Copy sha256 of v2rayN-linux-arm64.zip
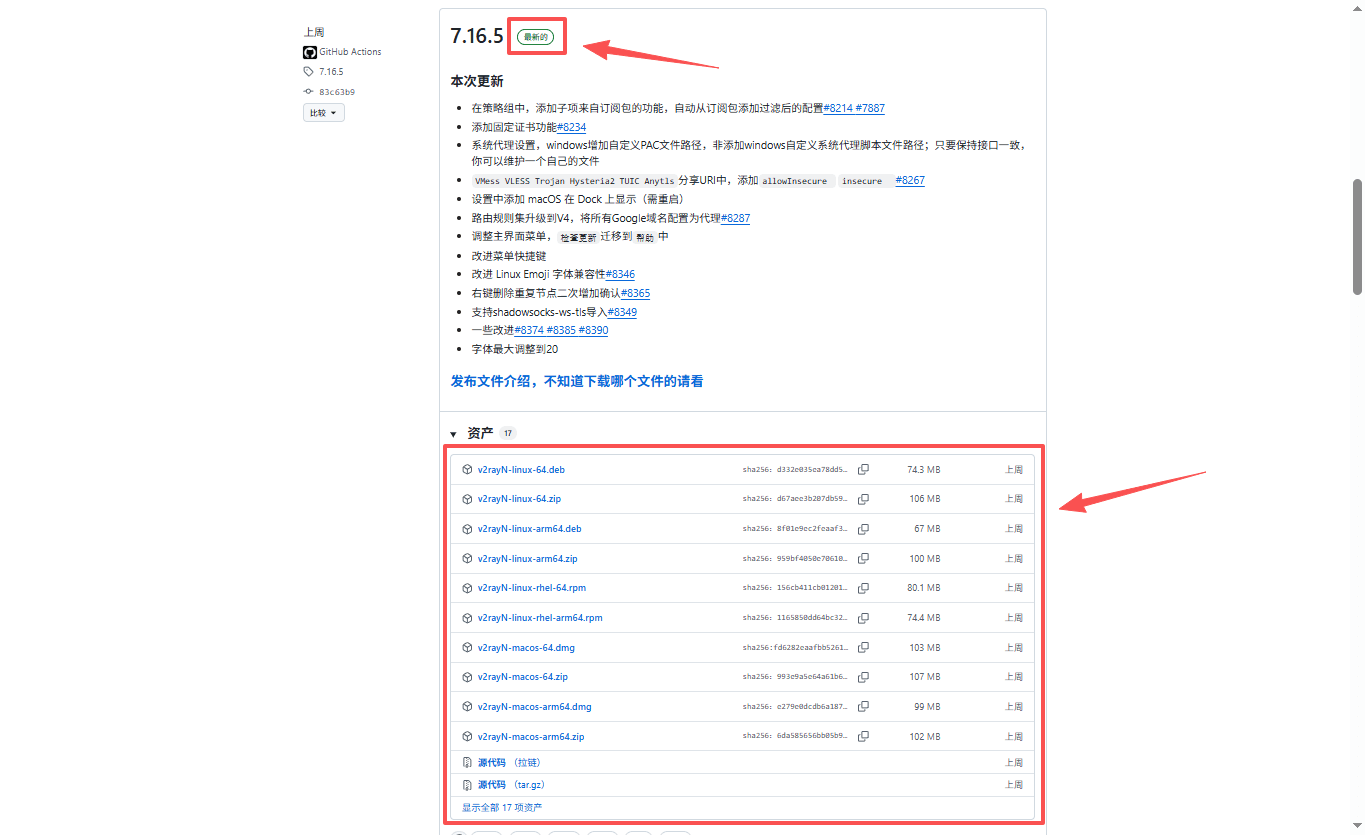The width and height of the screenshot is (1365, 835). pos(863,558)
